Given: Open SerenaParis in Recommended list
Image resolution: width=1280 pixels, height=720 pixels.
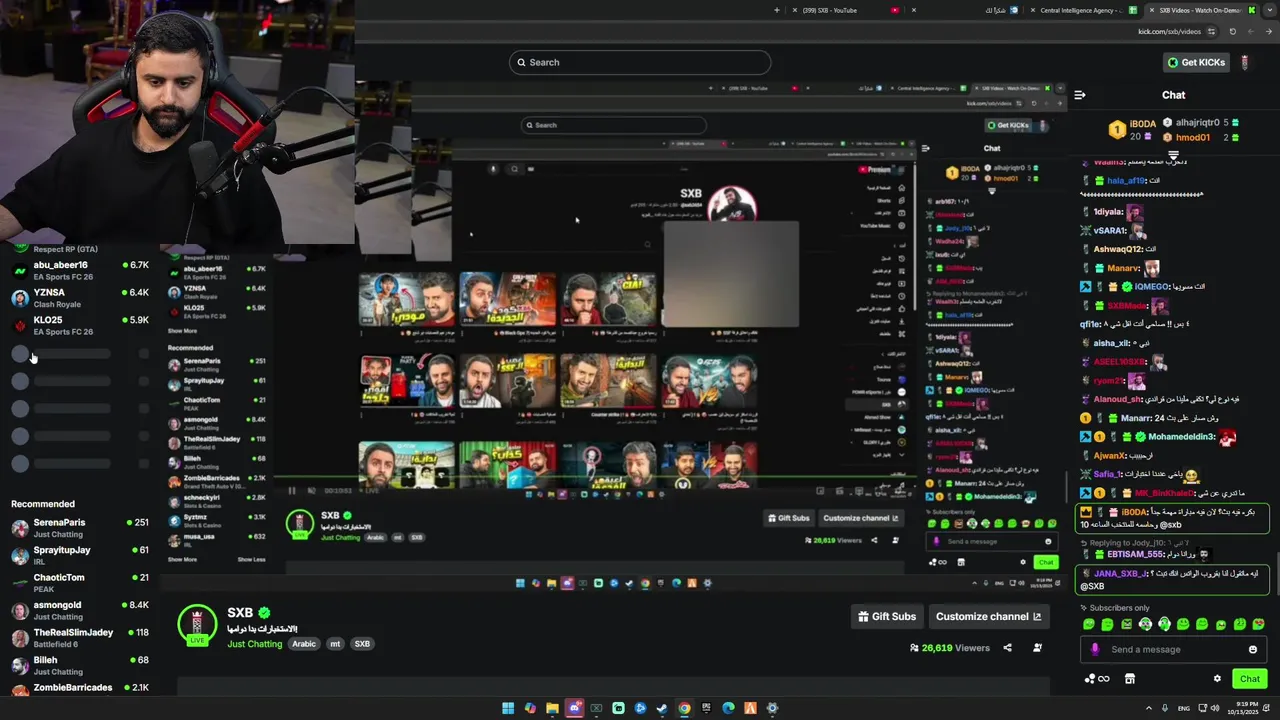Looking at the screenshot, I should click(x=79, y=528).
